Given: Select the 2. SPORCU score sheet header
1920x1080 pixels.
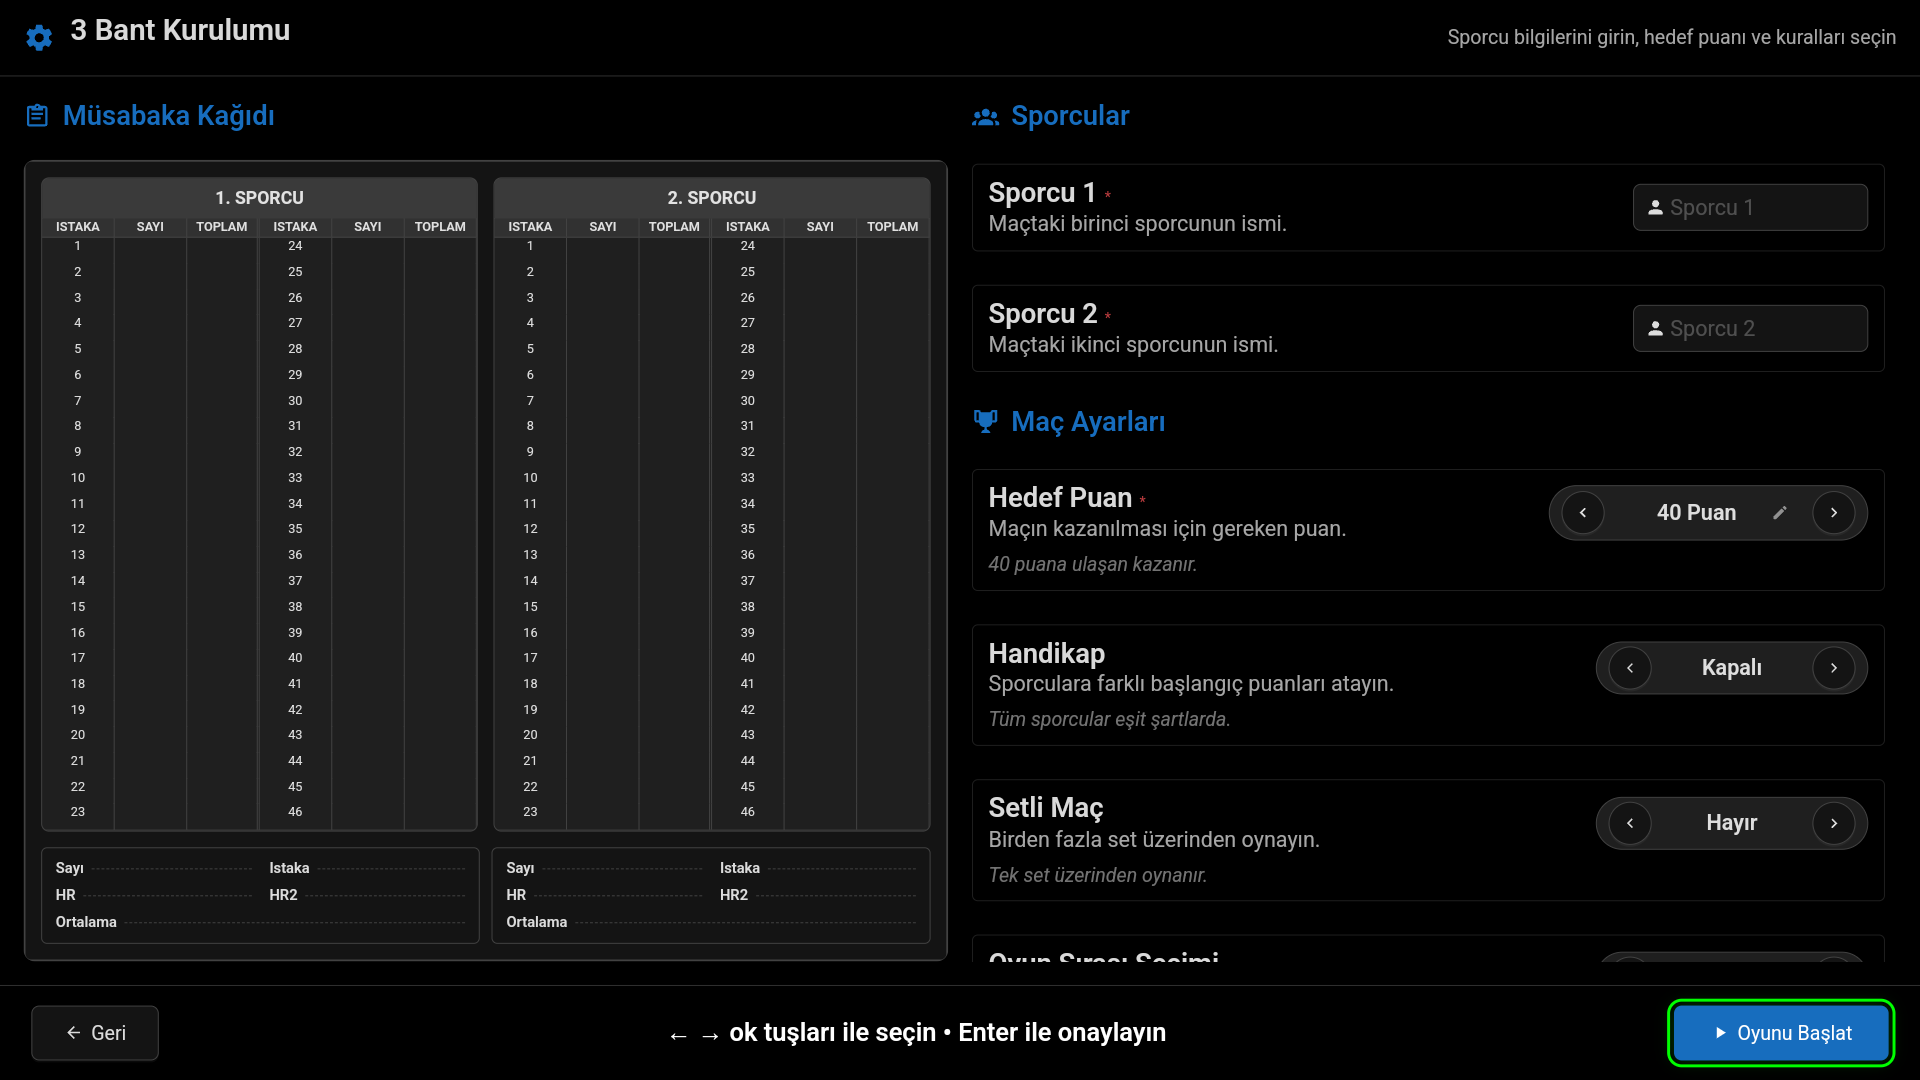Looking at the screenshot, I should (711, 198).
